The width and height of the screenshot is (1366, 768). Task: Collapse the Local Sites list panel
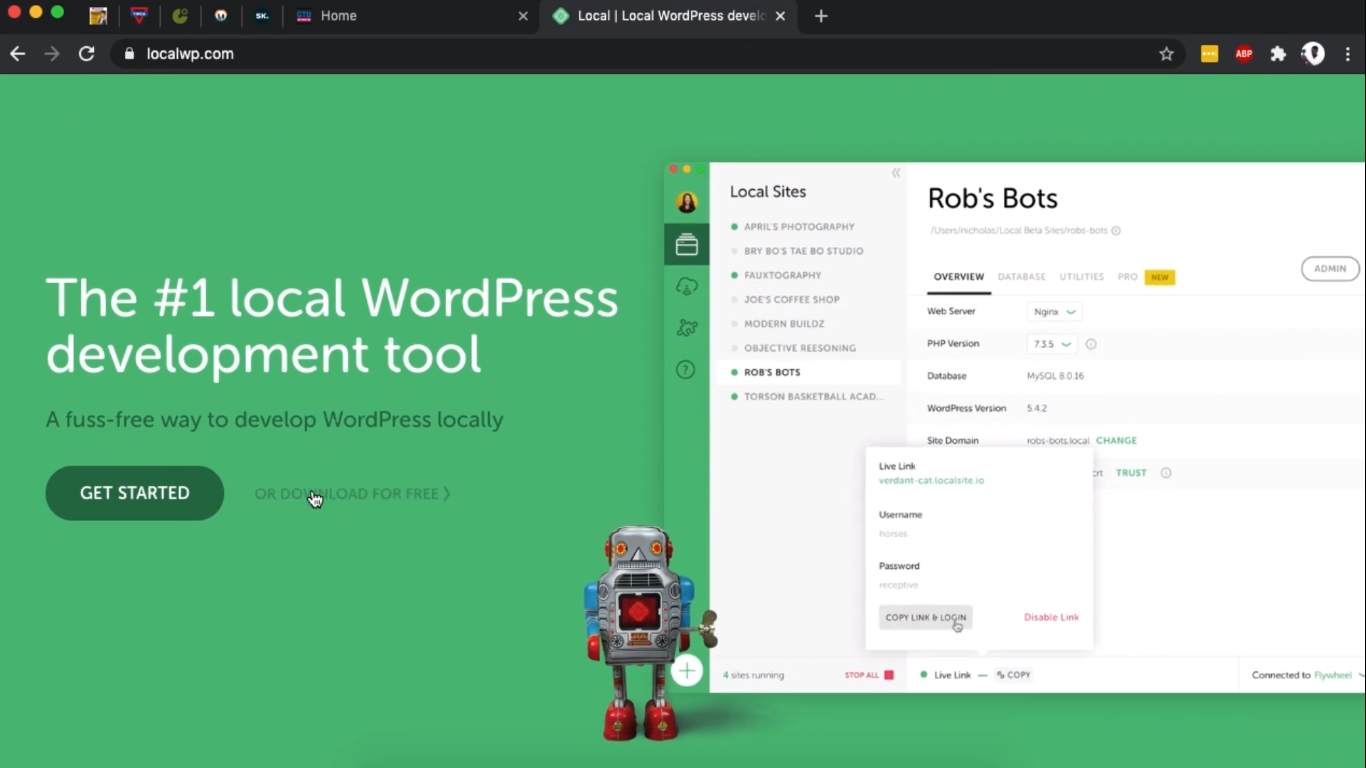coord(896,173)
